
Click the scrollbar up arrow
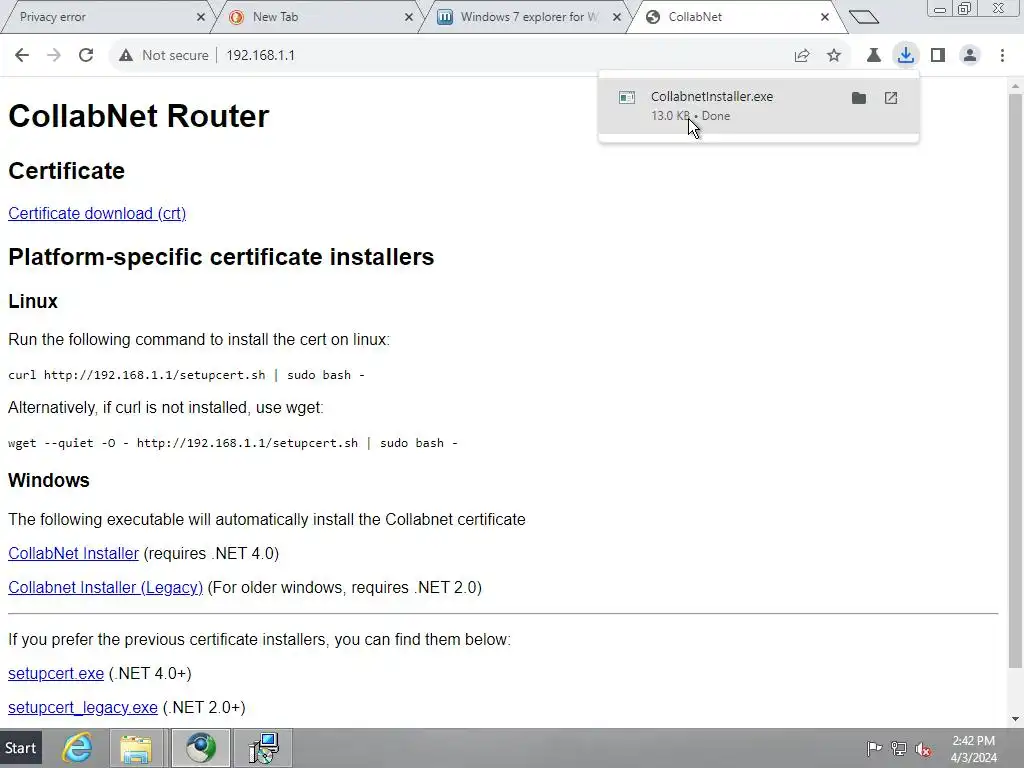coord(1015,86)
